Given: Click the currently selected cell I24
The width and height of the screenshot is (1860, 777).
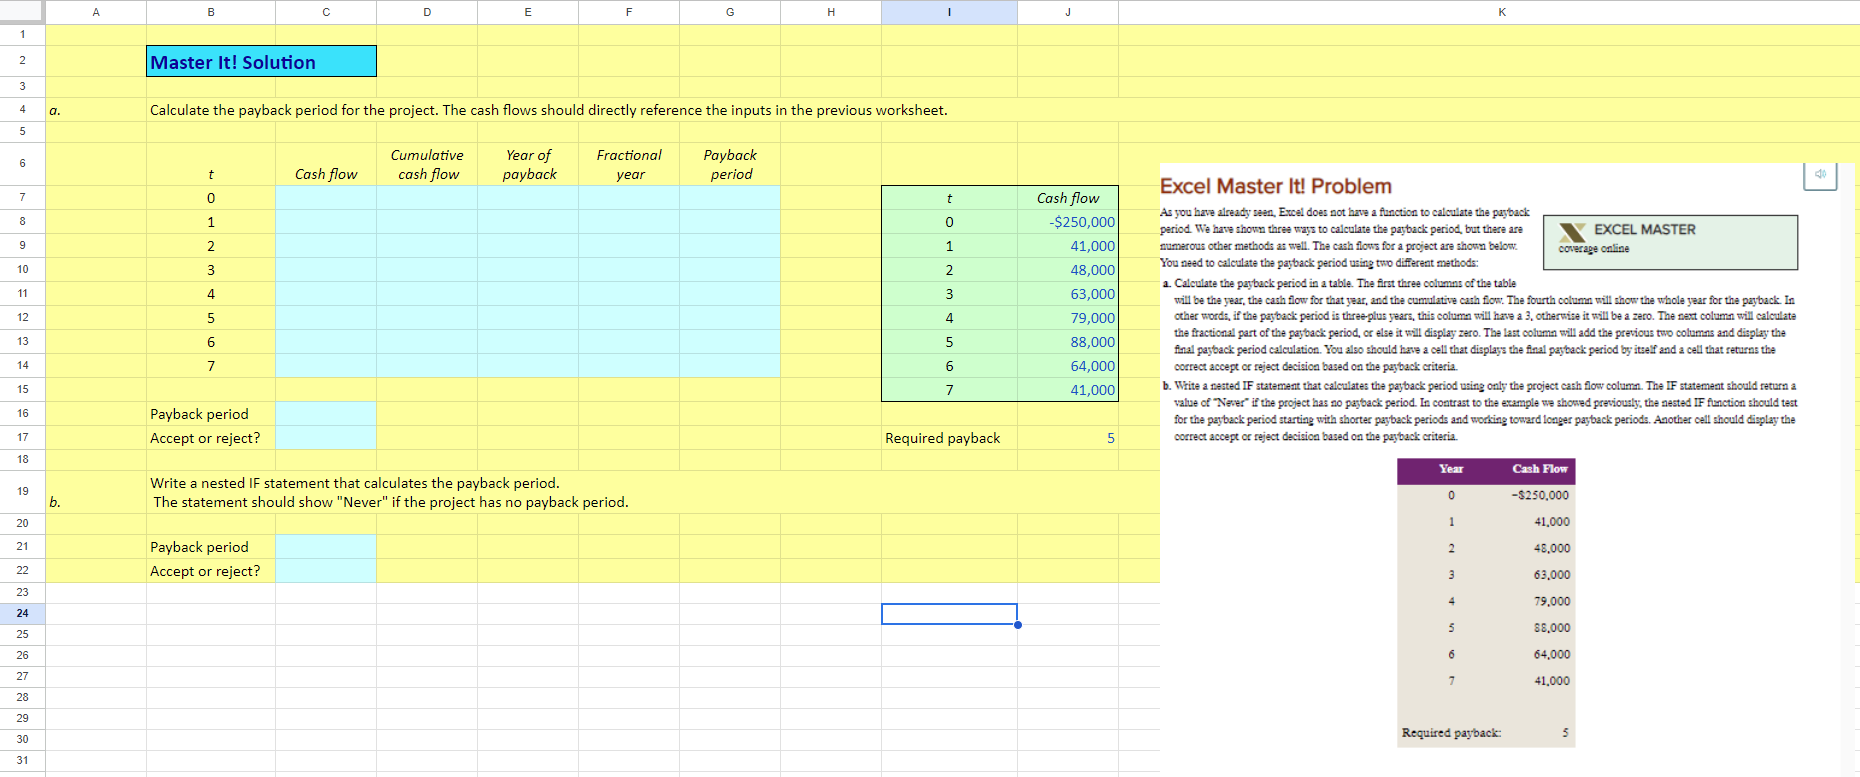Looking at the screenshot, I should click(949, 614).
